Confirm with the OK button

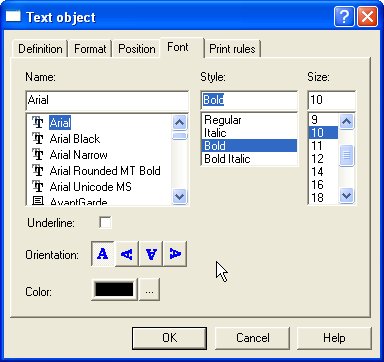pos(169,338)
